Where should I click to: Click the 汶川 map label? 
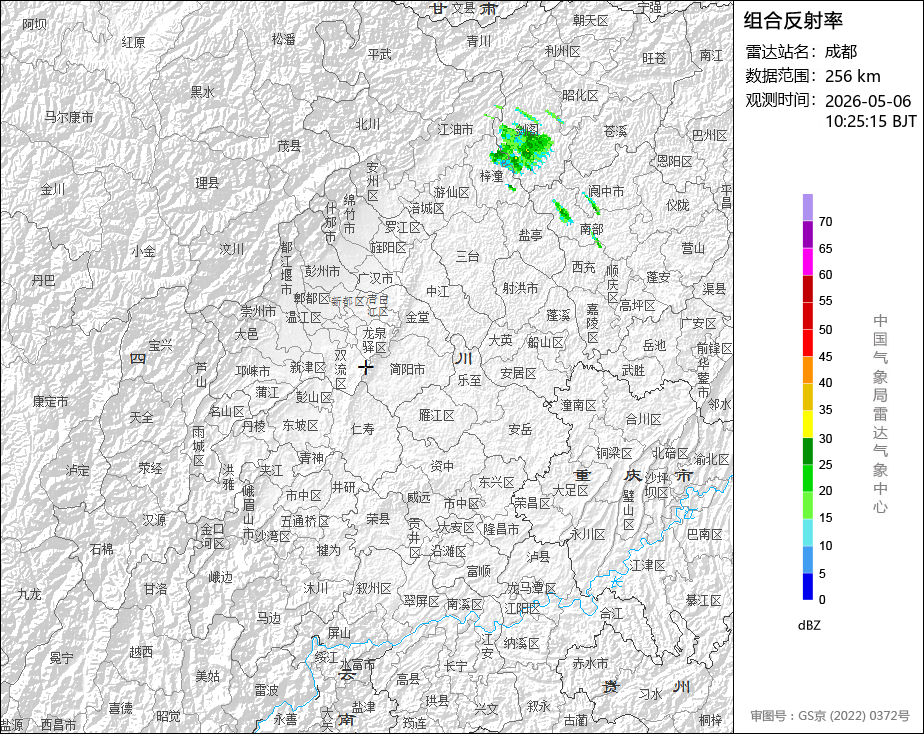click(232, 249)
